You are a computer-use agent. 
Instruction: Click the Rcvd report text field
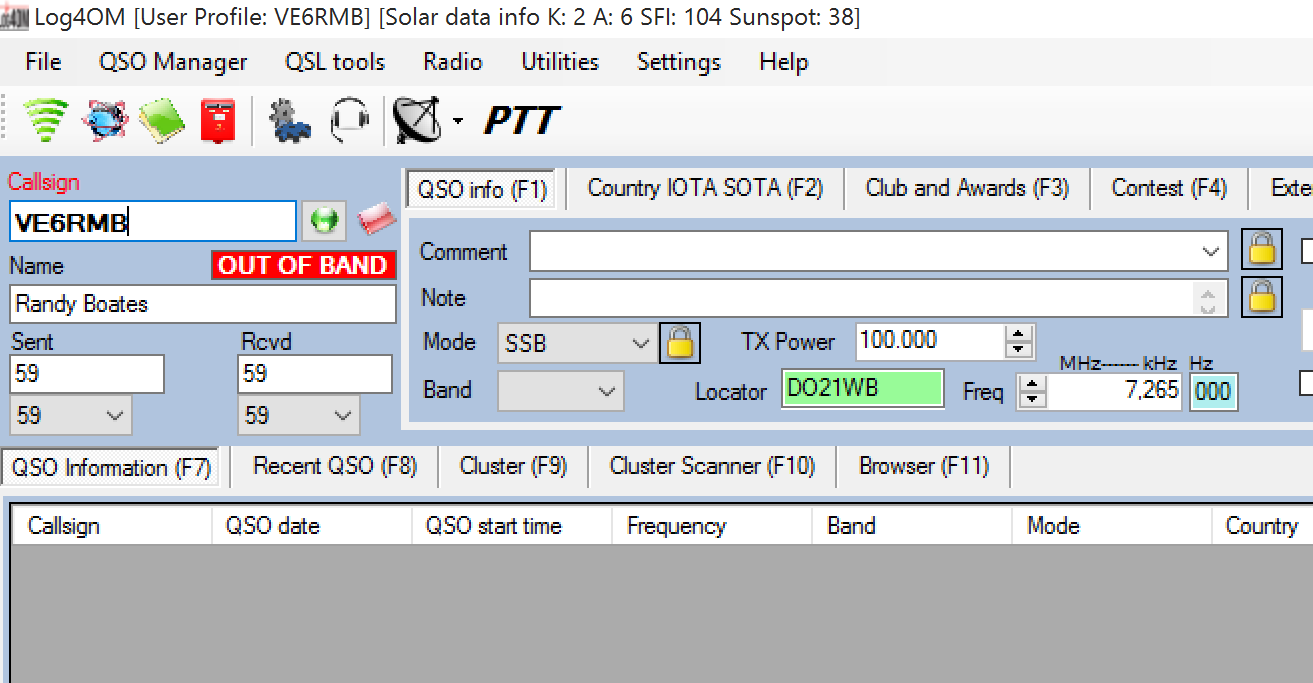tap(315, 374)
